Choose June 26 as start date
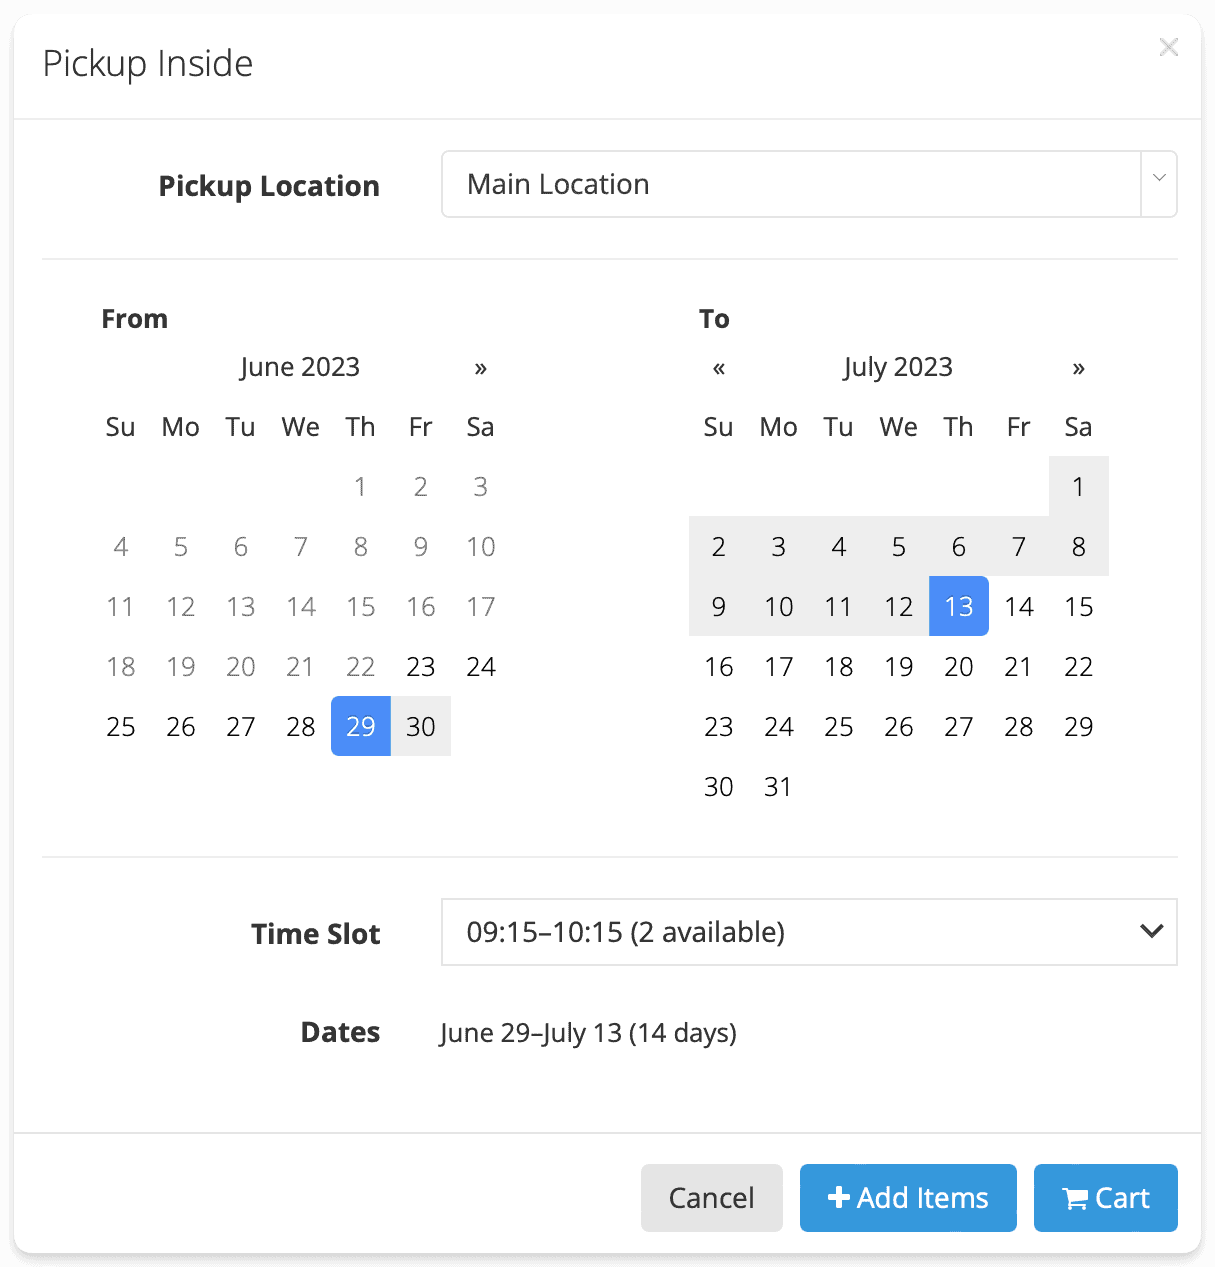Screen dimensions: 1215x1267 pos(181,726)
